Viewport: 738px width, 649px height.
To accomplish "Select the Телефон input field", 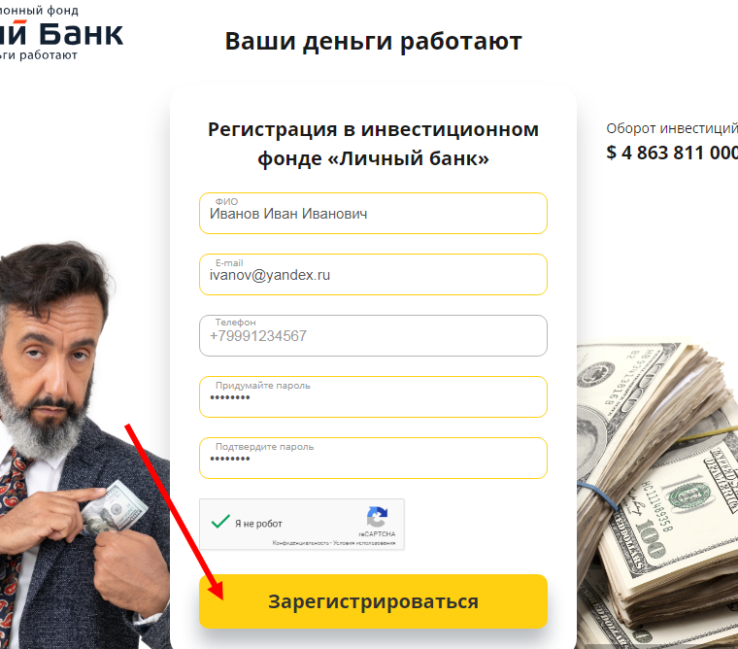I will pos(373,336).
